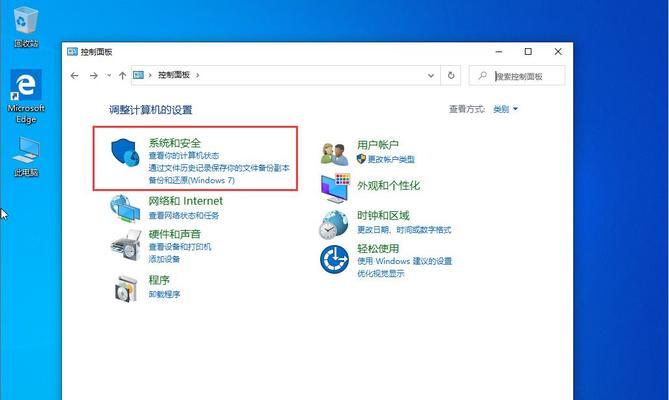
Task: Open the 添加设备 link
Action: point(164,259)
